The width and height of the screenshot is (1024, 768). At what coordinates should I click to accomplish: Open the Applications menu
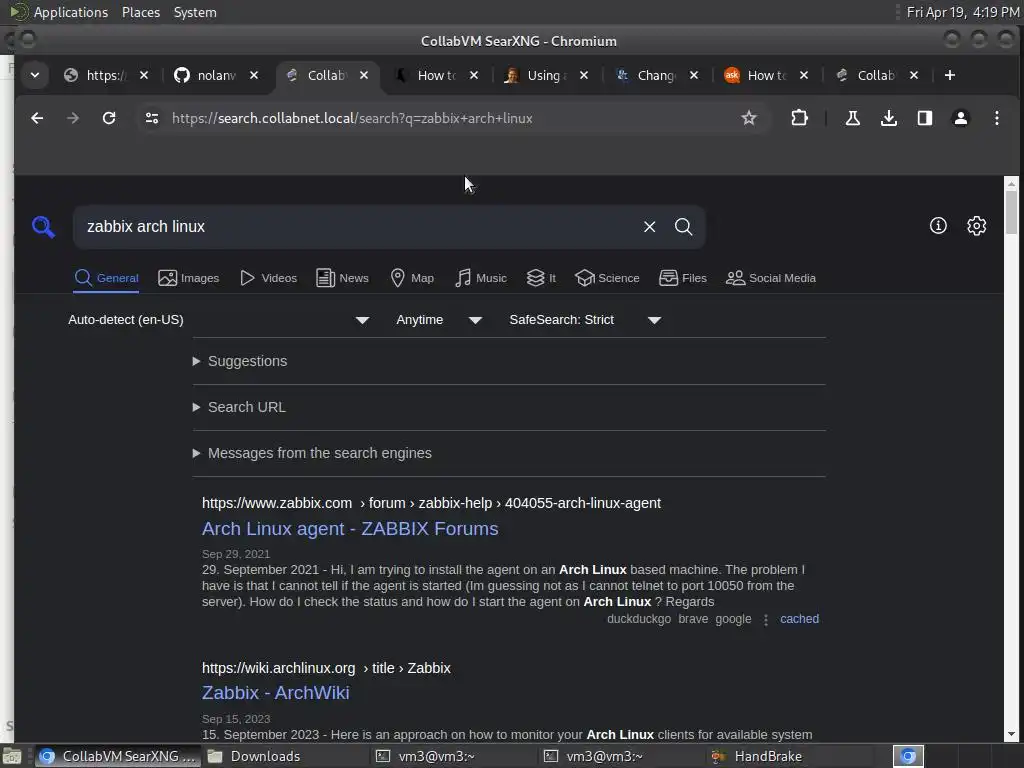(71, 12)
